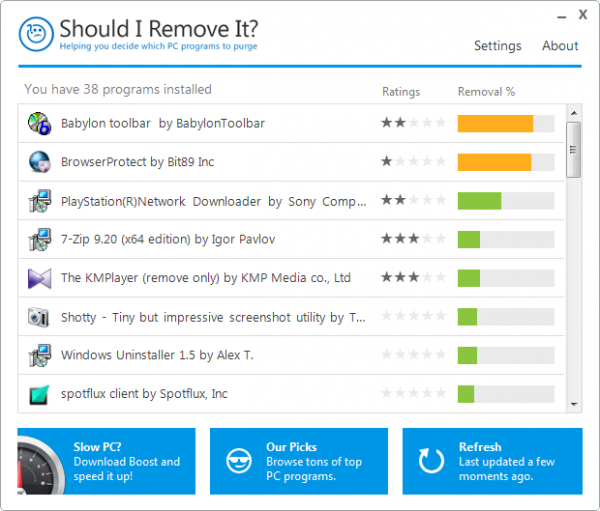Minimize the Should I Remove It window
600x511 pixels.
(x=561, y=17)
